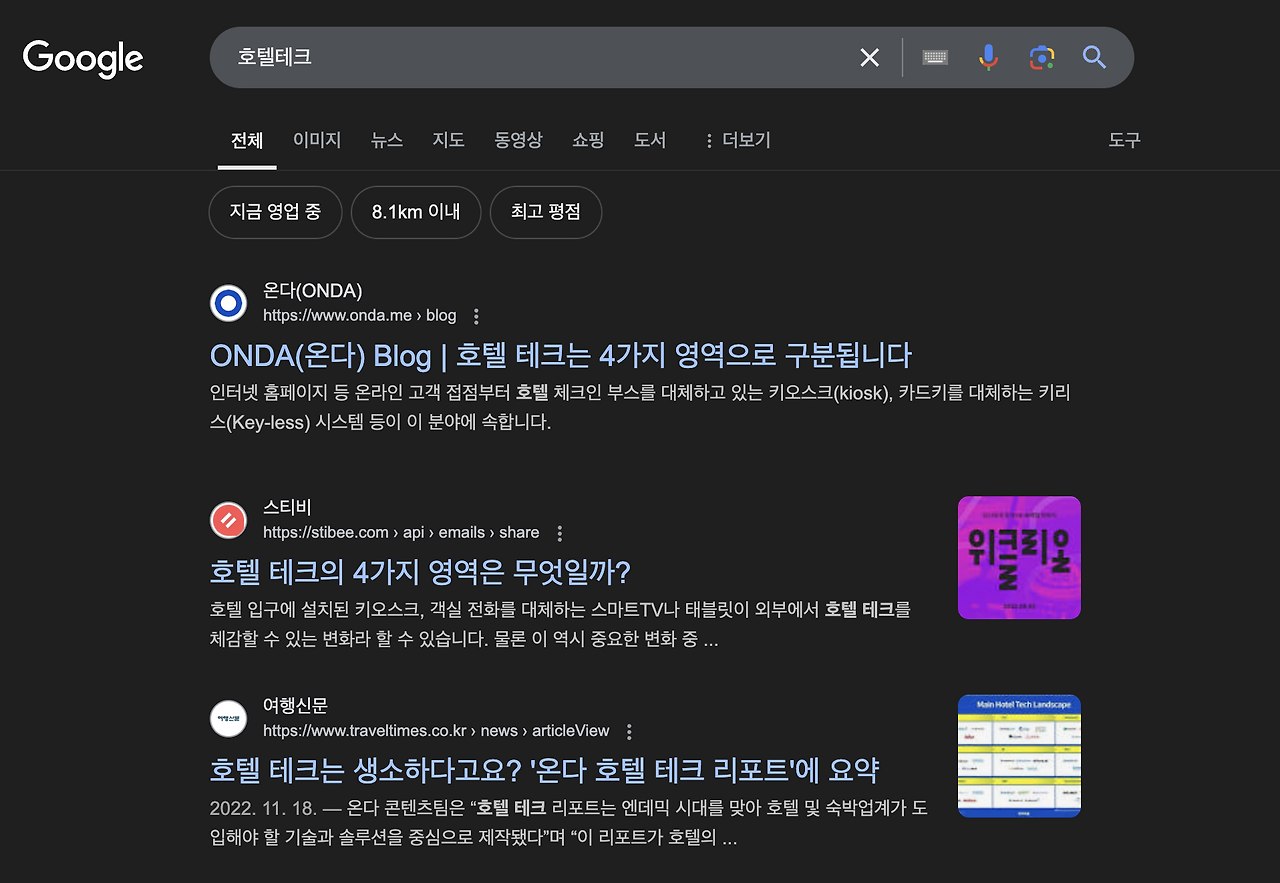Expand the 더보기 menu
Screen dimensions: 1280x883
(738, 140)
